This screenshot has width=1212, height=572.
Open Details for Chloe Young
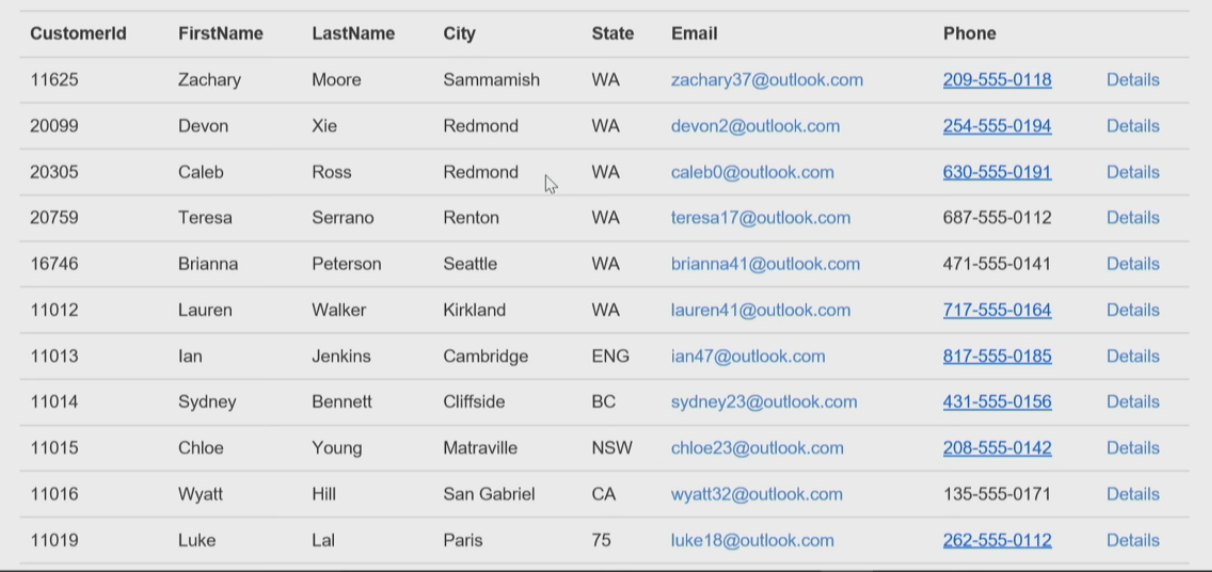[1132, 448]
